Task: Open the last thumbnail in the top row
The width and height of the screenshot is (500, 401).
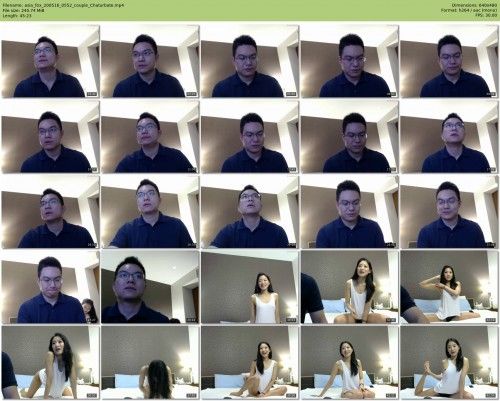Action: (449, 61)
